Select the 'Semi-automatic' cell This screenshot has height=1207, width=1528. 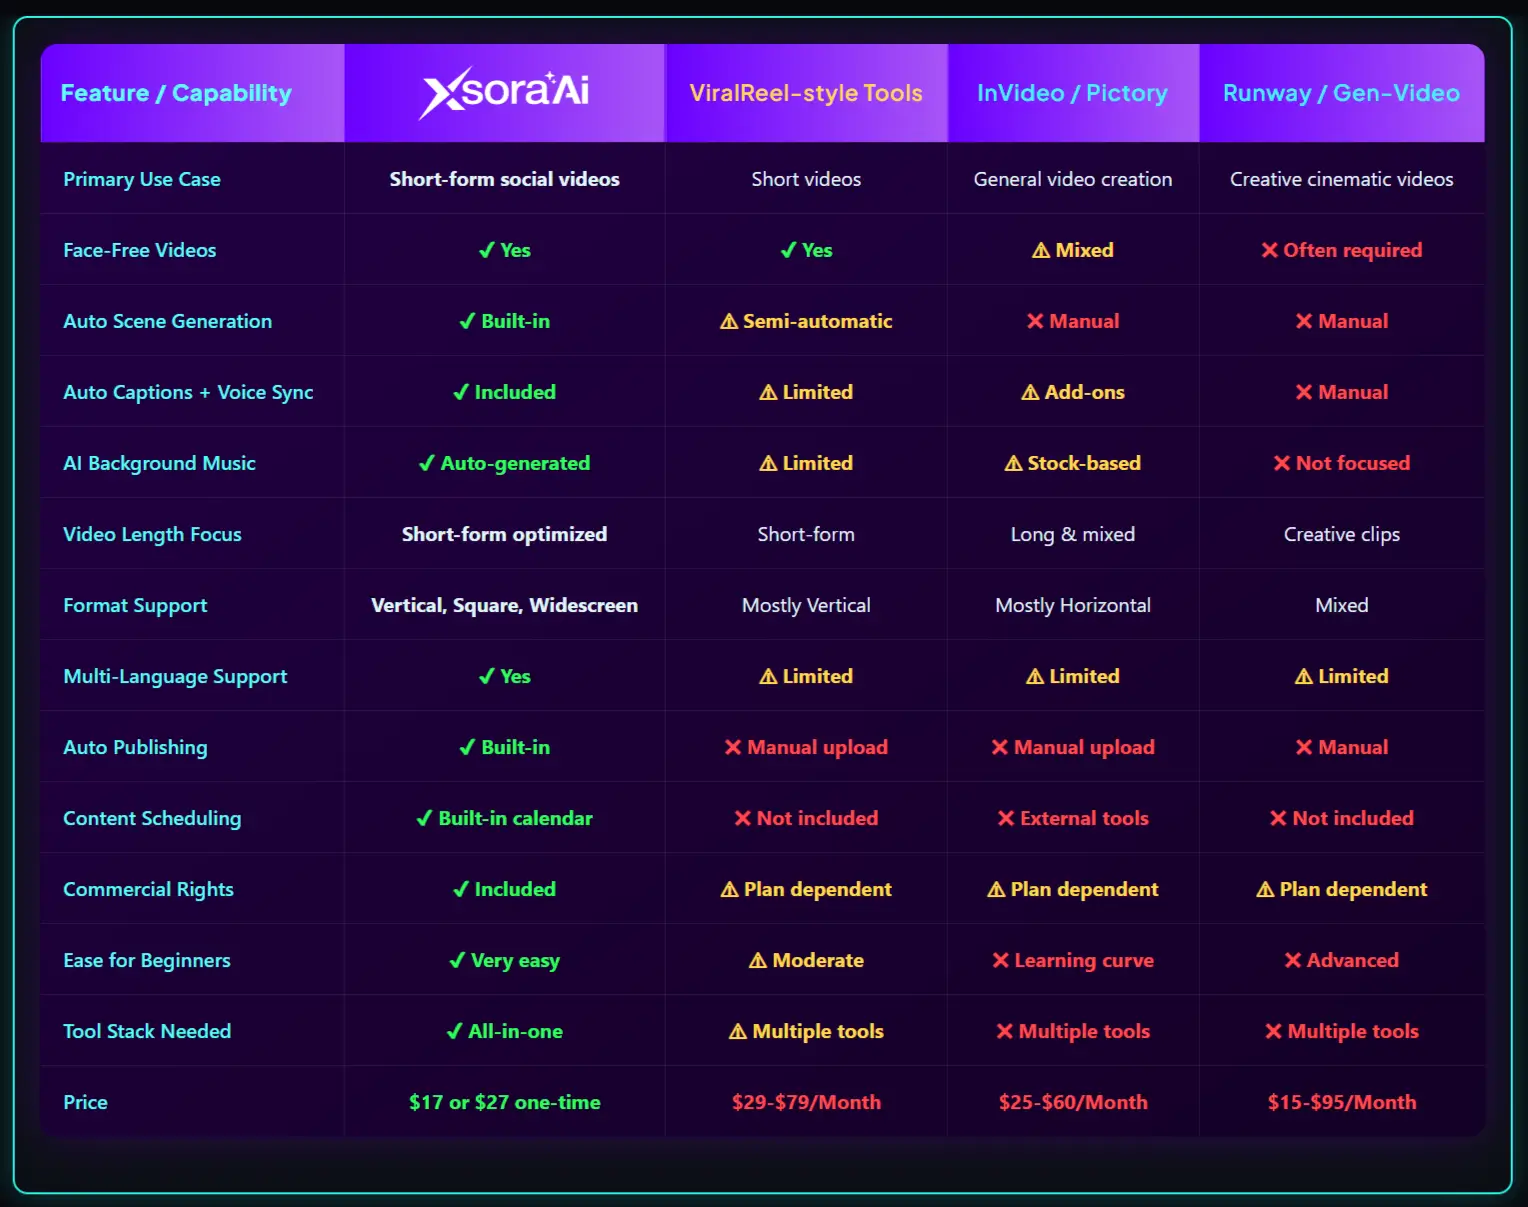pos(806,321)
